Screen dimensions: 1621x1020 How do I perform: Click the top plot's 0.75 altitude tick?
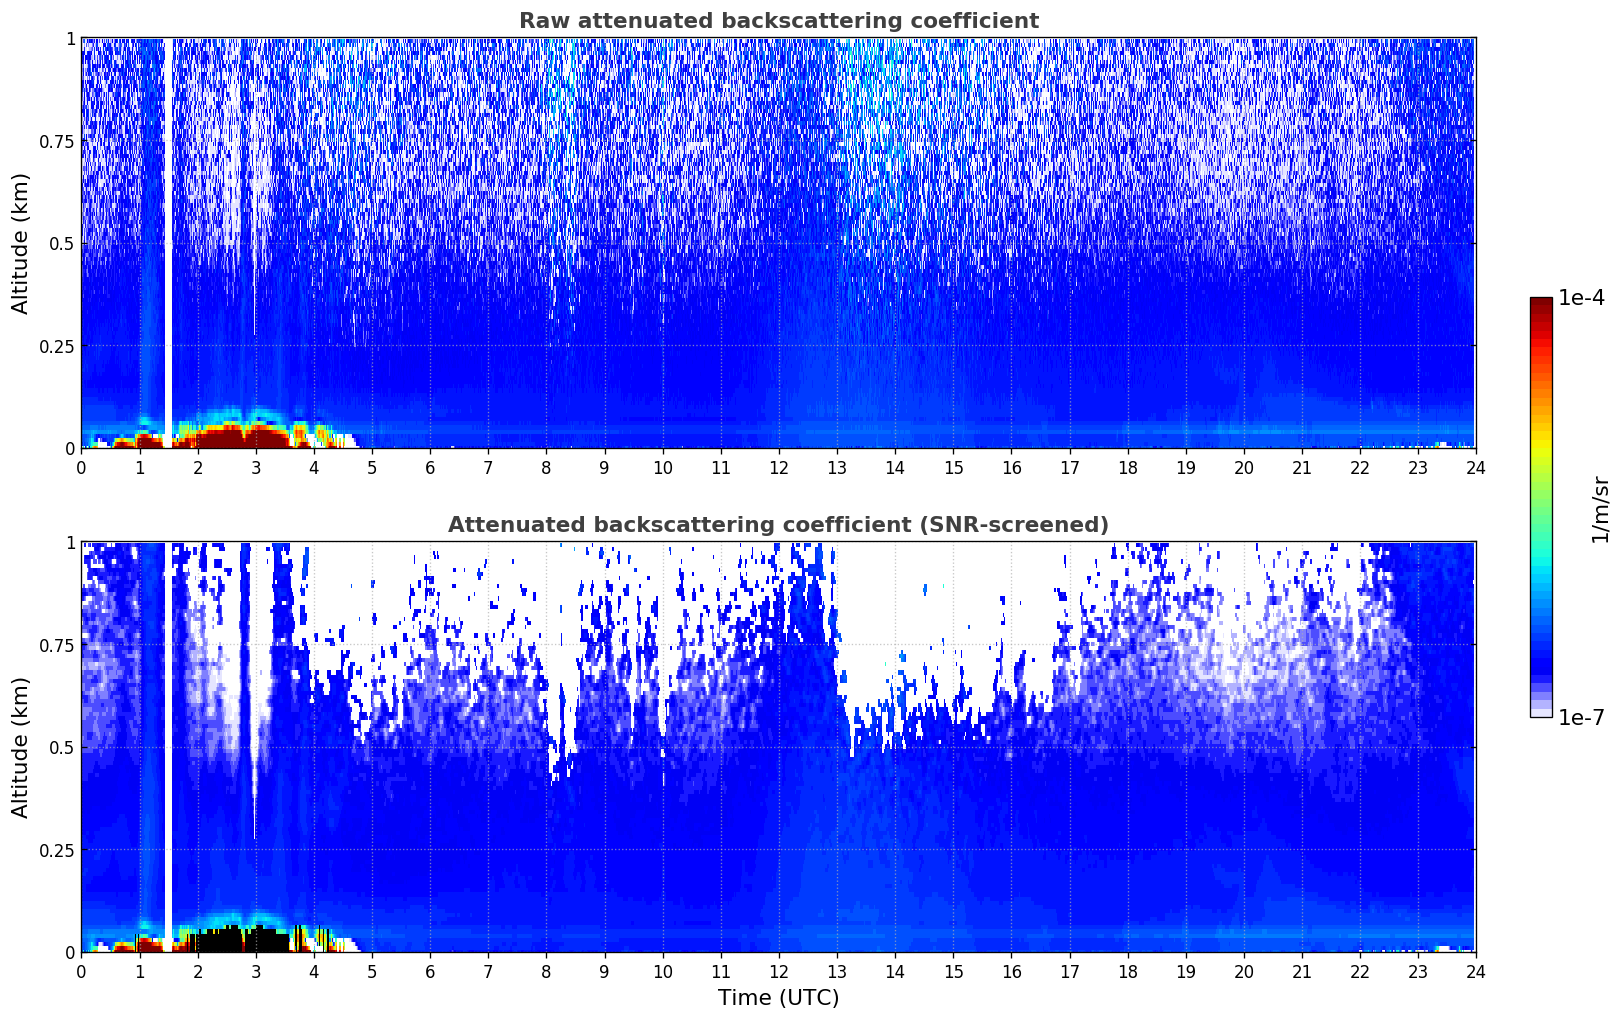pos(58,141)
